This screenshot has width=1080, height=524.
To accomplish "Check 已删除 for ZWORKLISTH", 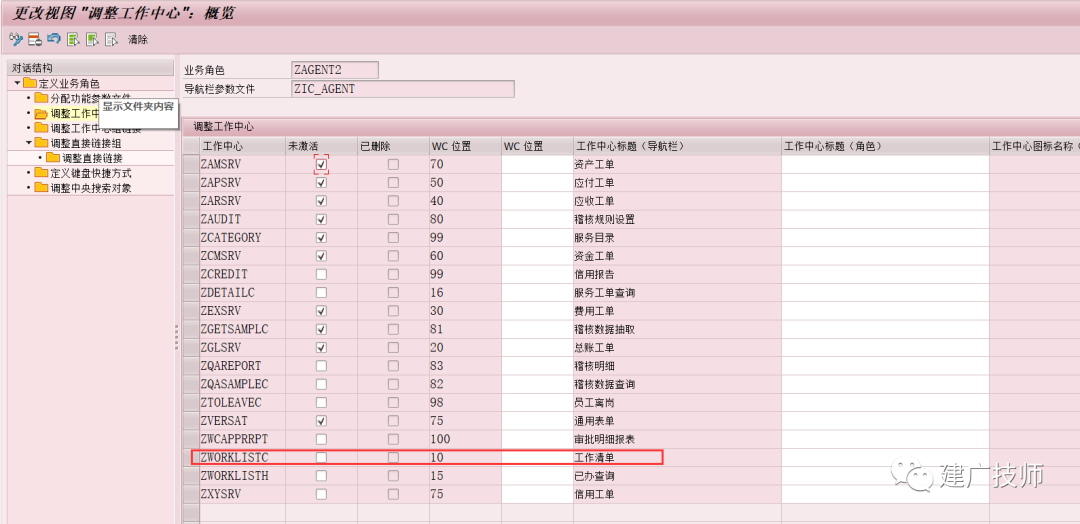I will click(393, 476).
